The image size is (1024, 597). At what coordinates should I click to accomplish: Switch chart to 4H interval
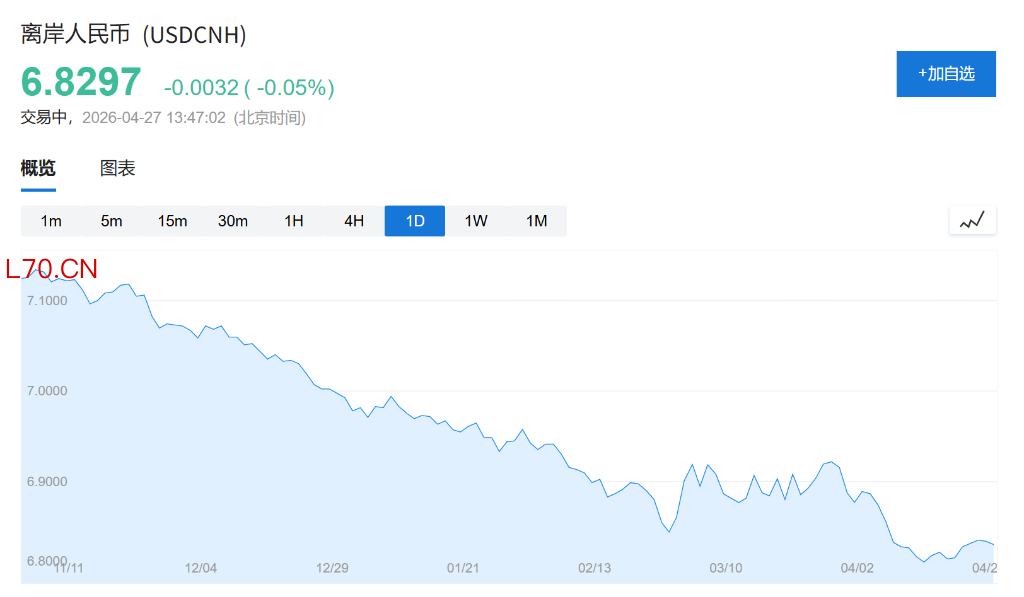354,221
